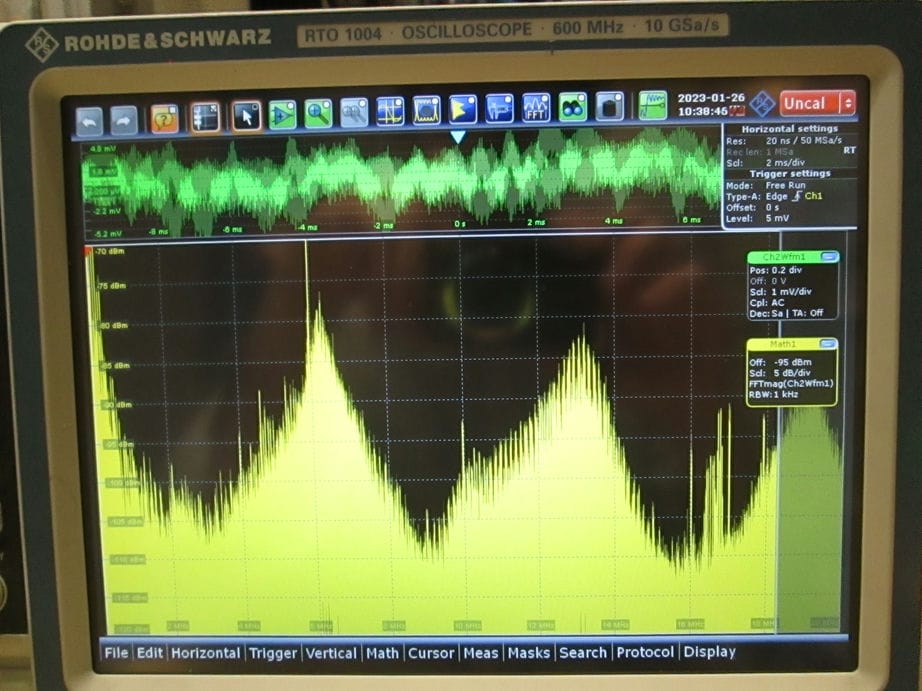Click the Undo arrow icon

(x=89, y=121)
